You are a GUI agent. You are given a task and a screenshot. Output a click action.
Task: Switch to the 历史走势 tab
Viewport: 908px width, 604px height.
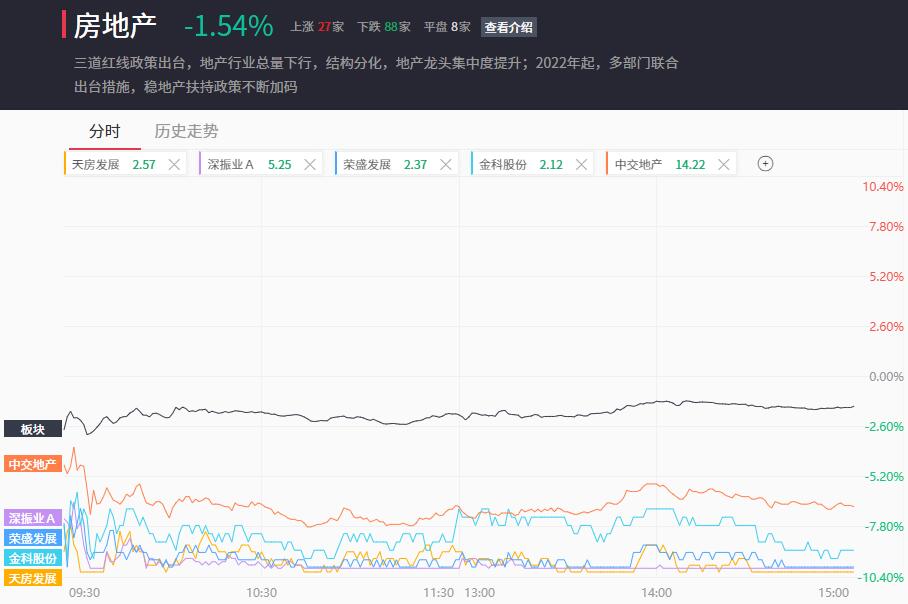coord(186,131)
